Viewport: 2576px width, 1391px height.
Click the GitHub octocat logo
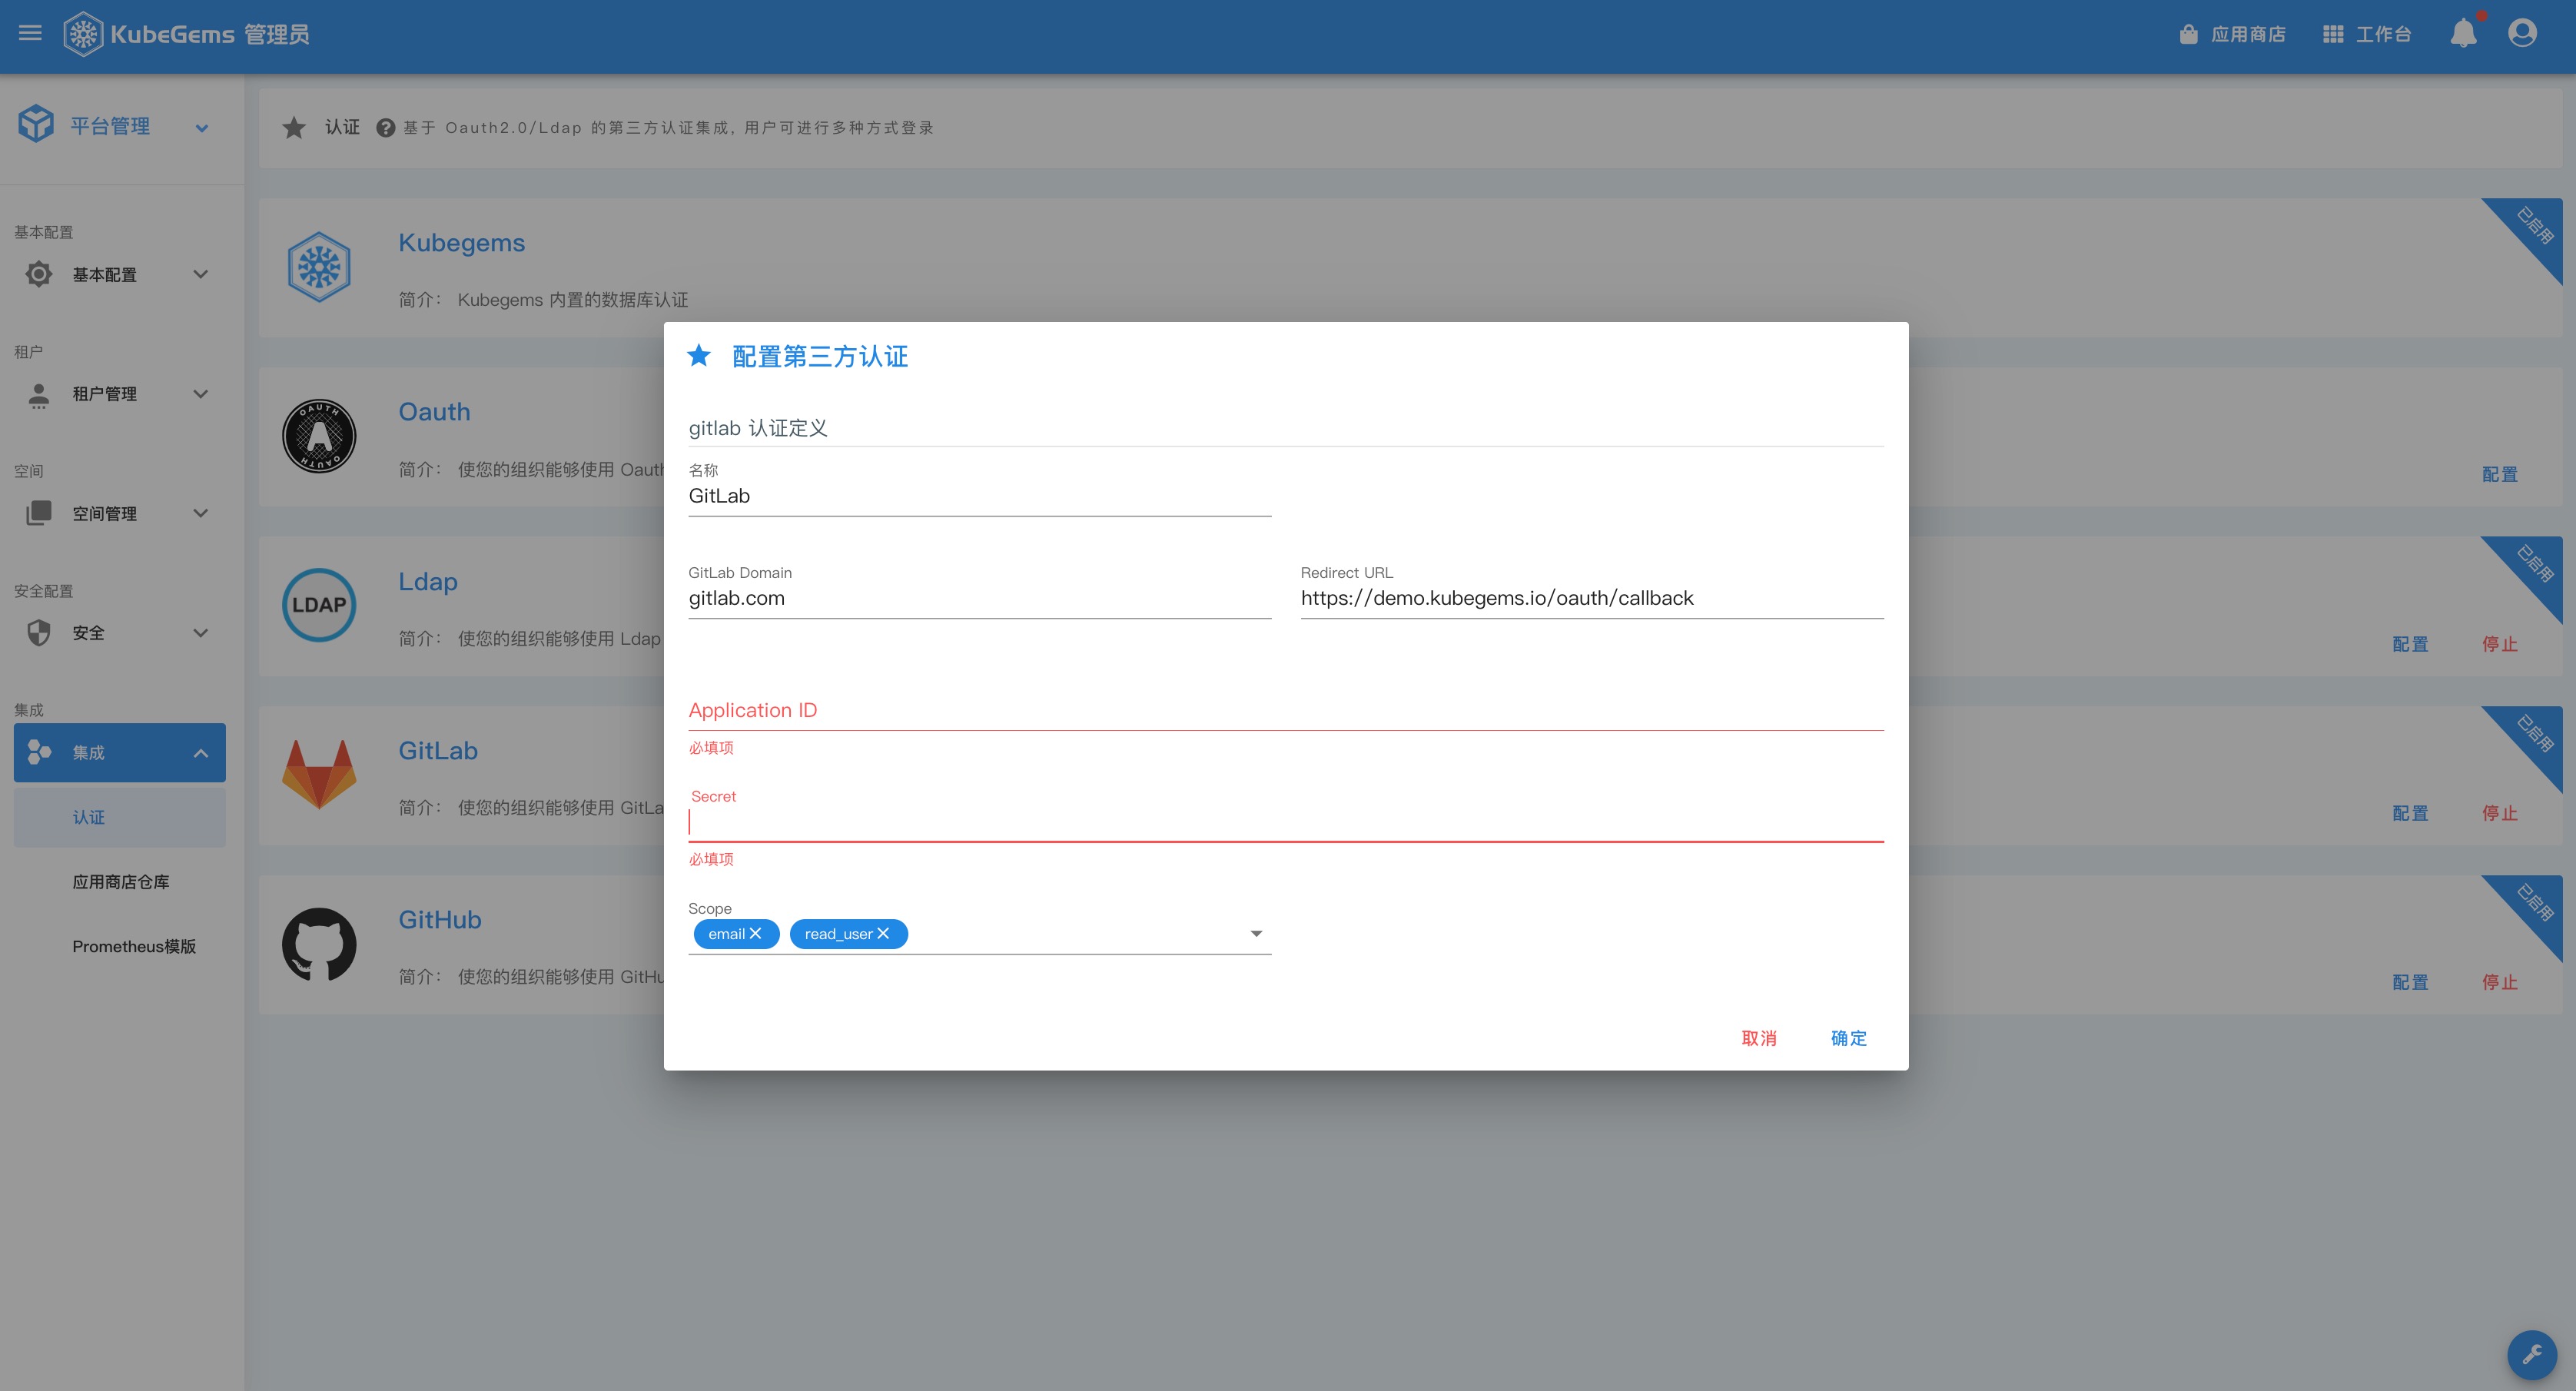[319, 944]
